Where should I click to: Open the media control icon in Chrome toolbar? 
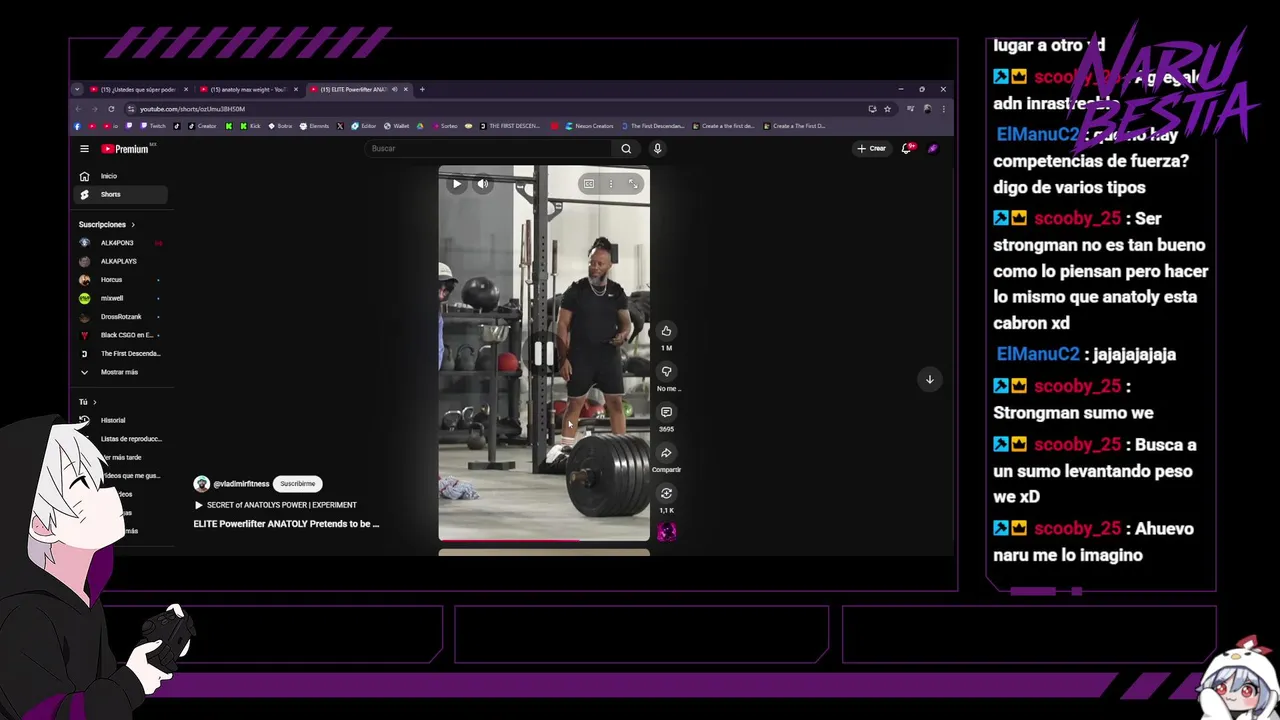(x=910, y=109)
